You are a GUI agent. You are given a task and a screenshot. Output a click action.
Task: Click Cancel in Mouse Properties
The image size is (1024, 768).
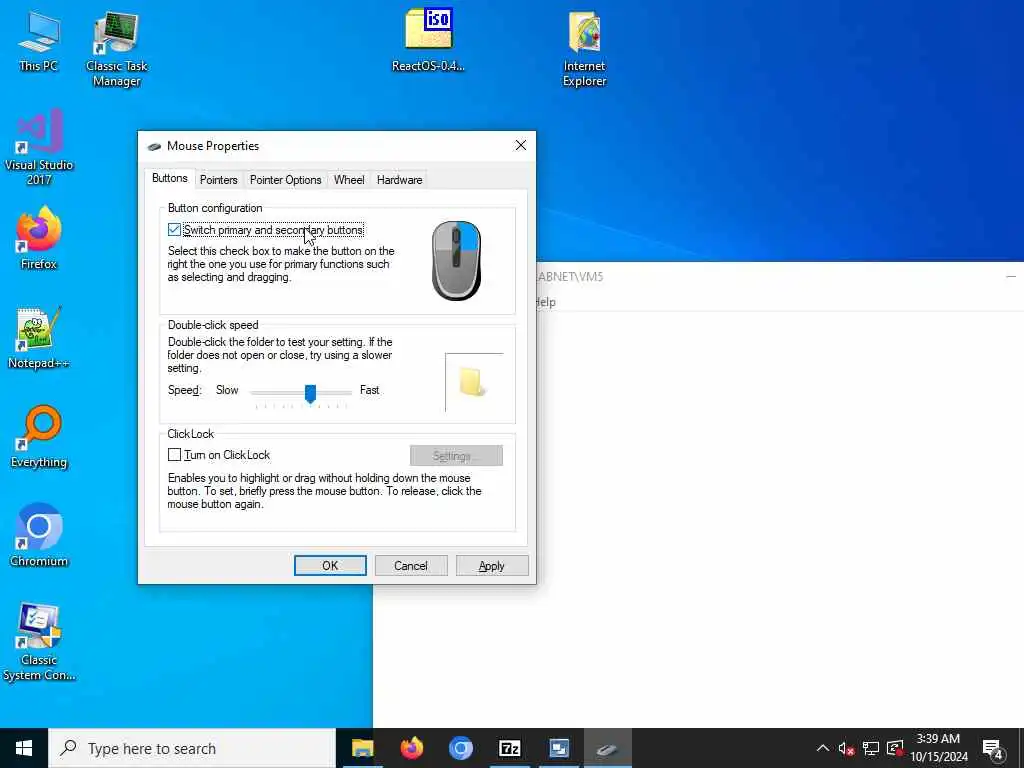411,566
